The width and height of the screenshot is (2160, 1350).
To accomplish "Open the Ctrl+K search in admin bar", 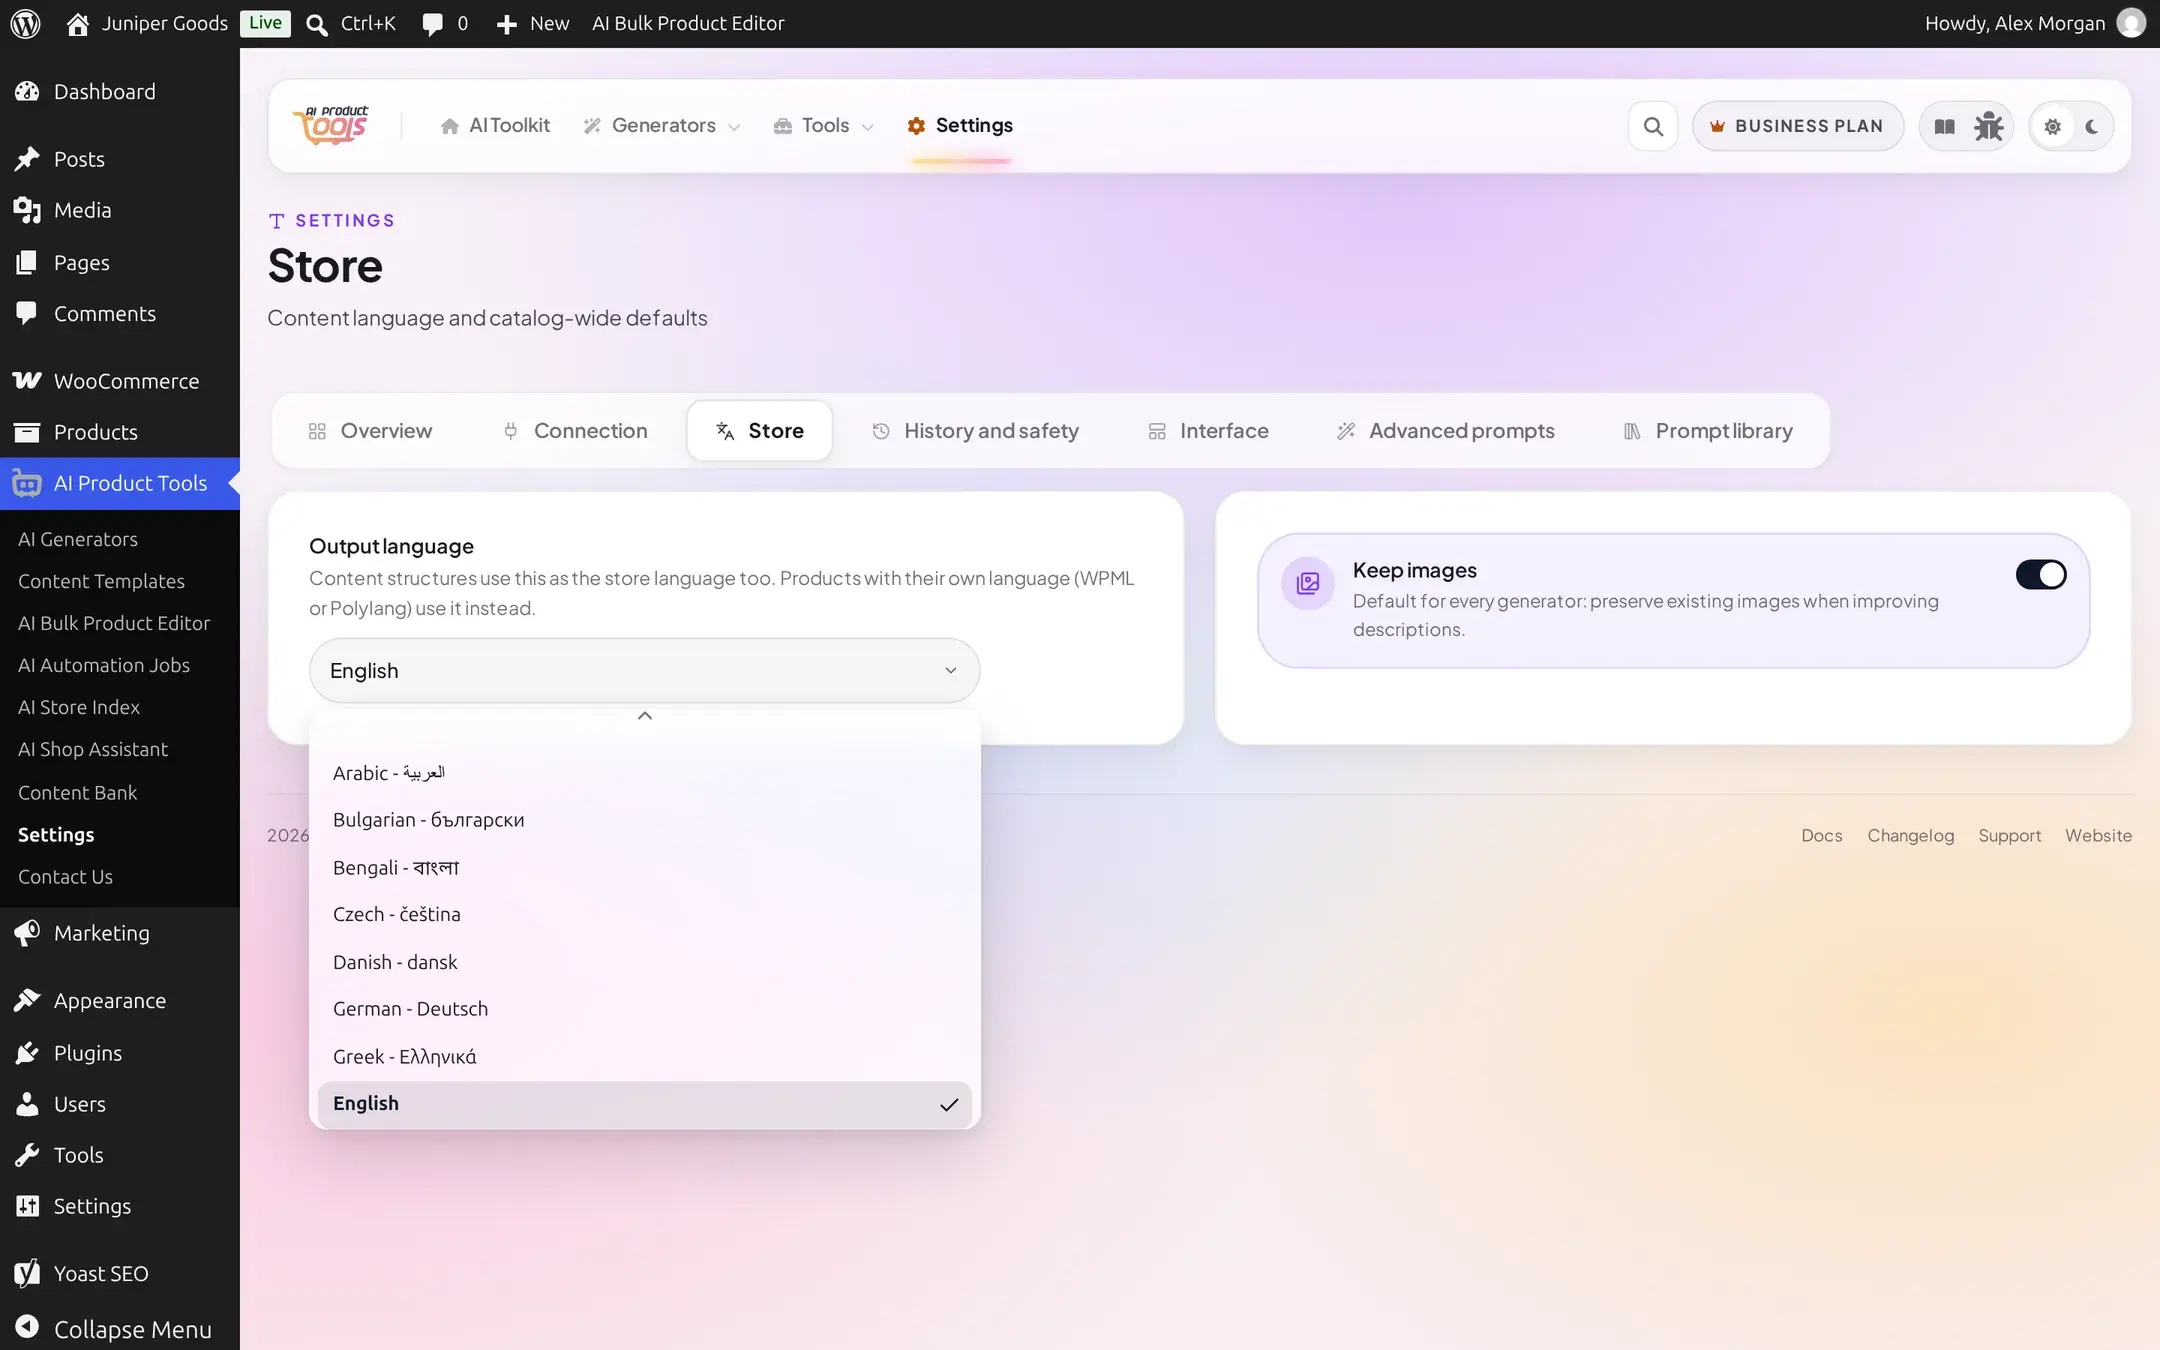I will pos(351,23).
